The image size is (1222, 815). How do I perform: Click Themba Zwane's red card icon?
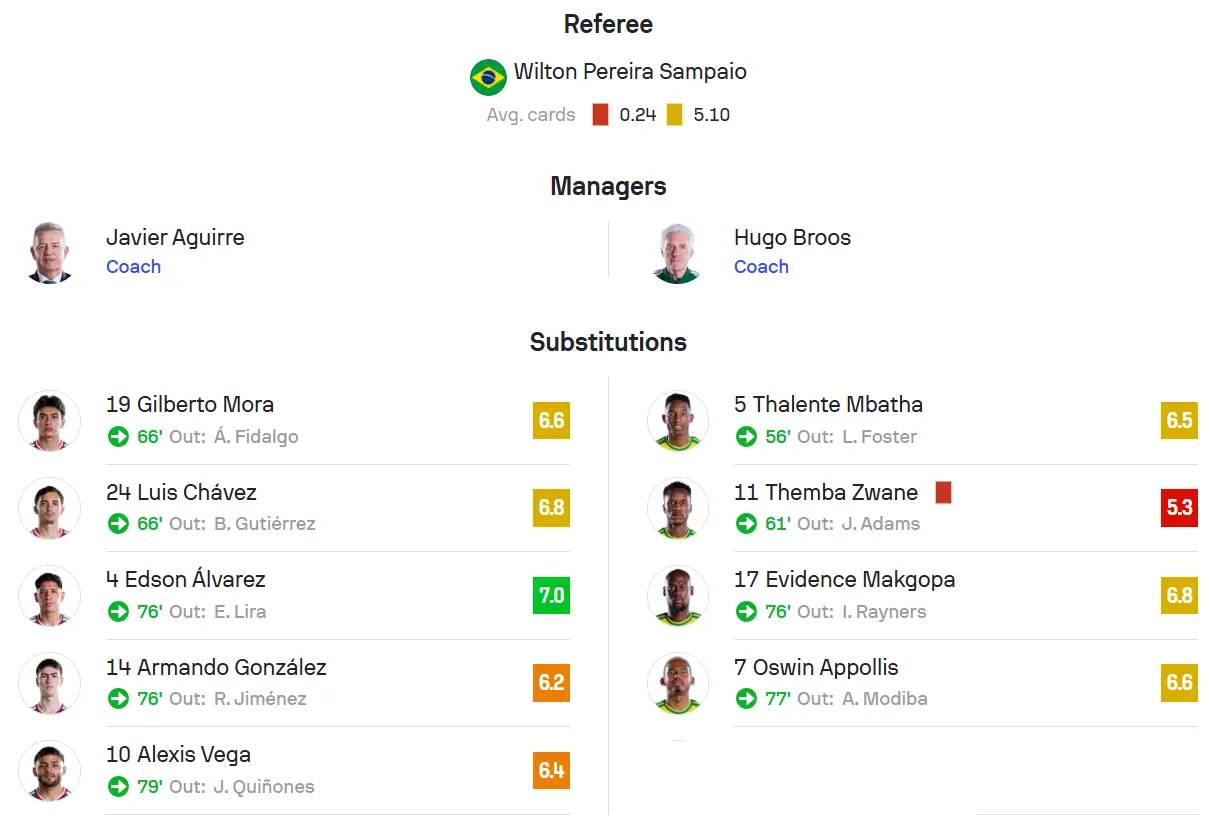(x=943, y=493)
